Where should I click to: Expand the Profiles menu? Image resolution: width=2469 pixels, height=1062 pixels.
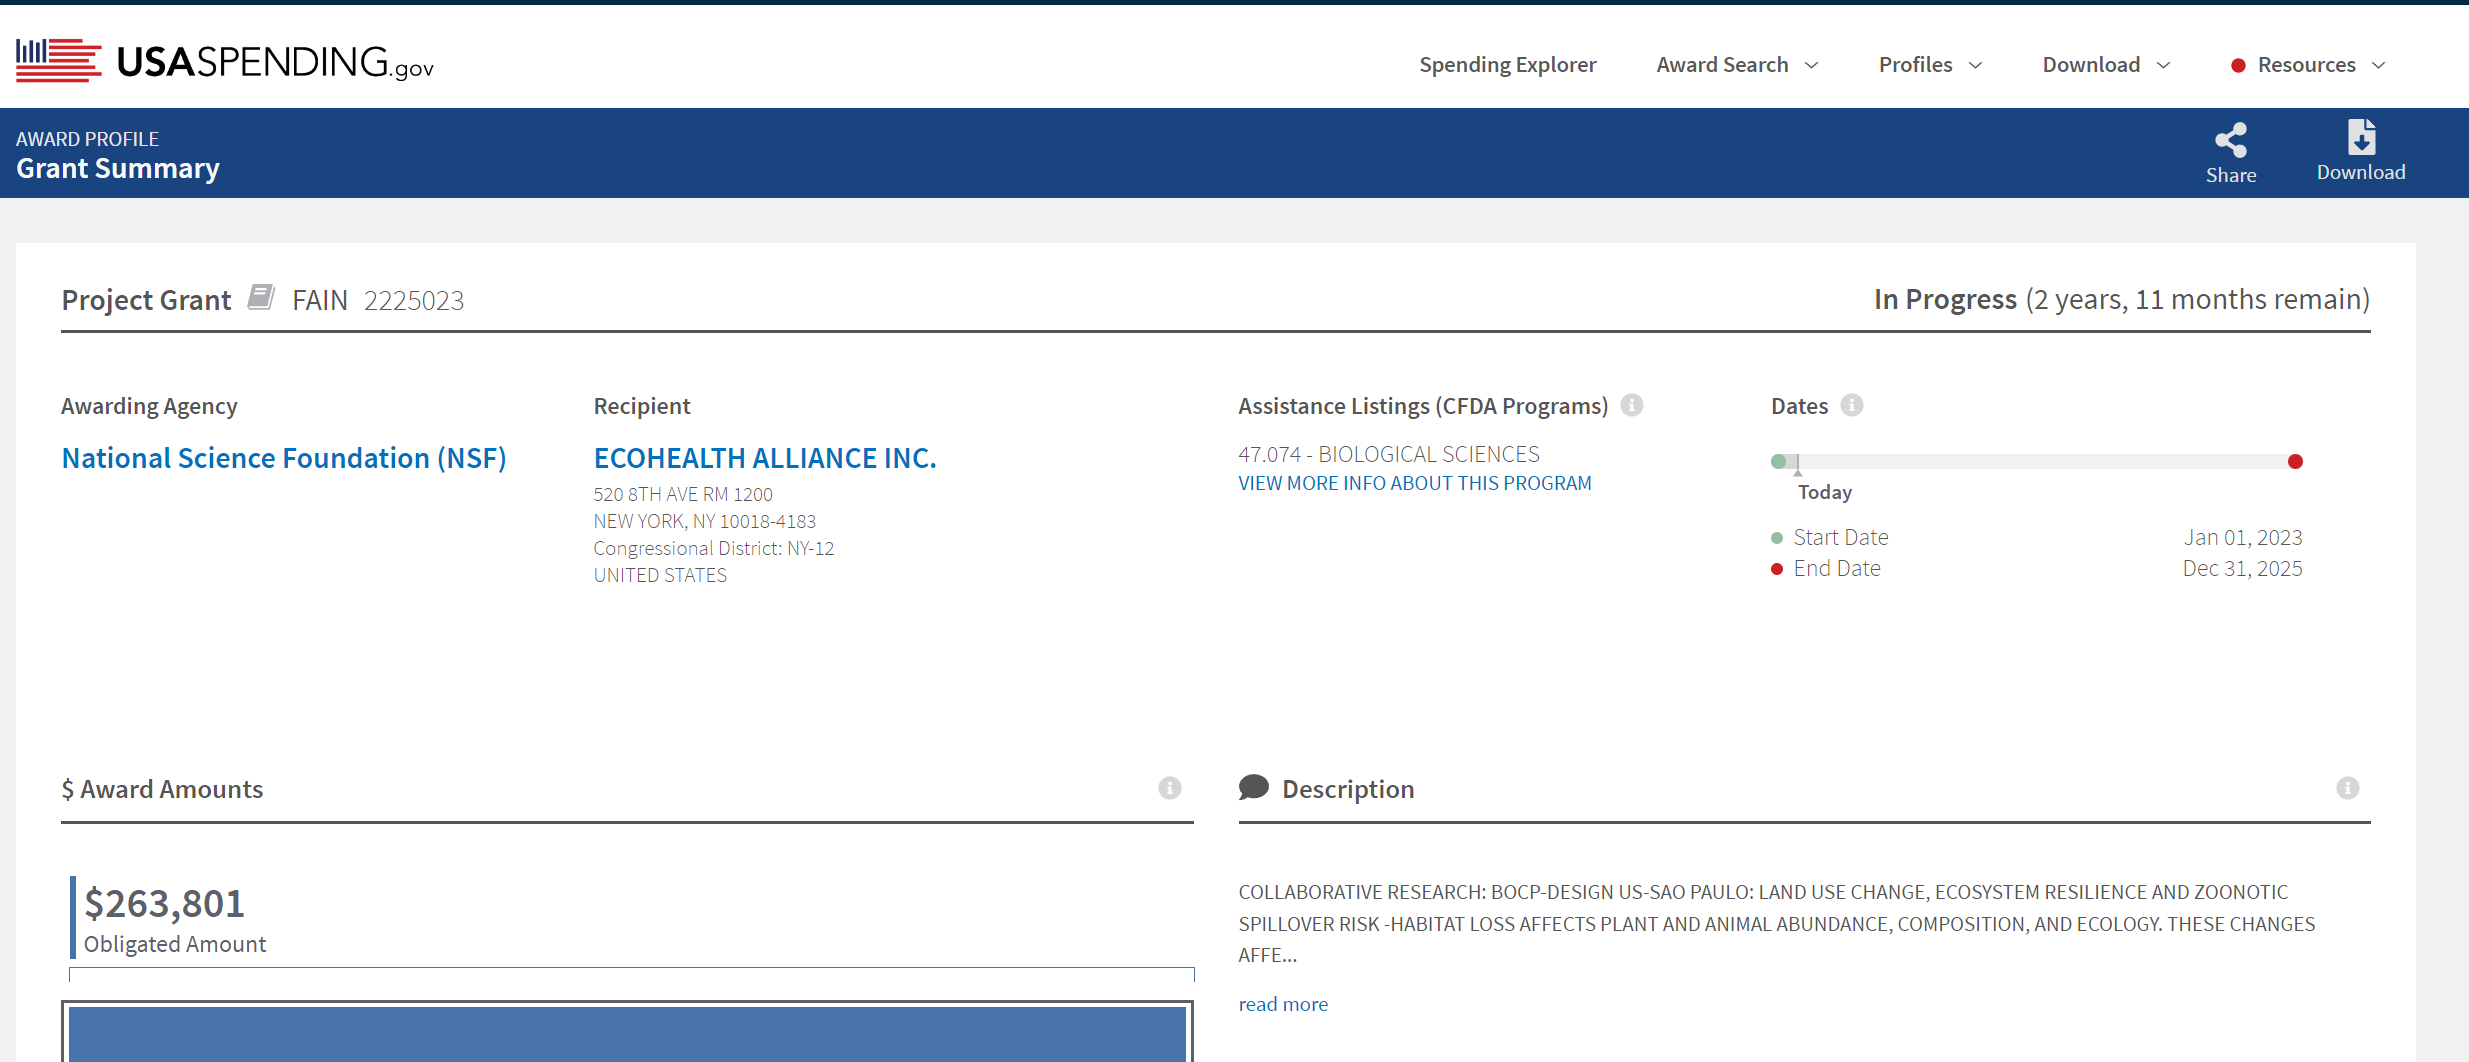tap(1930, 64)
